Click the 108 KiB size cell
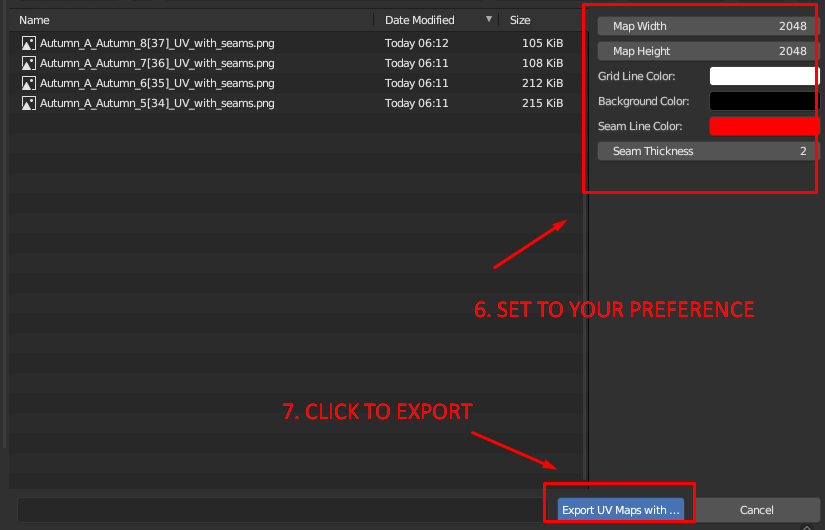 (542, 63)
